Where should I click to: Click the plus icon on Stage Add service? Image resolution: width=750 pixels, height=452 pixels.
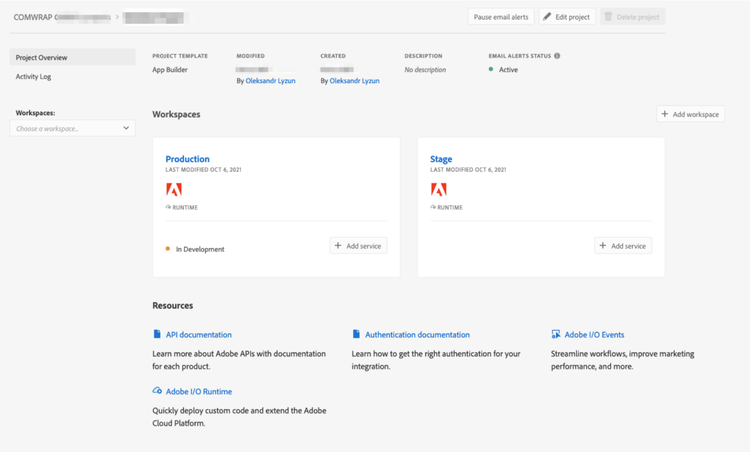coord(603,245)
